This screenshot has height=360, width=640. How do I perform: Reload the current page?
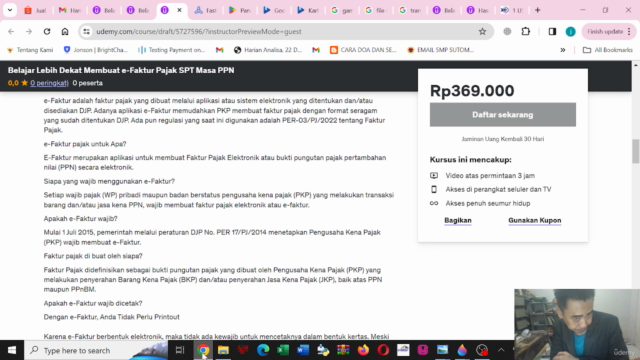click(x=47, y=31)
